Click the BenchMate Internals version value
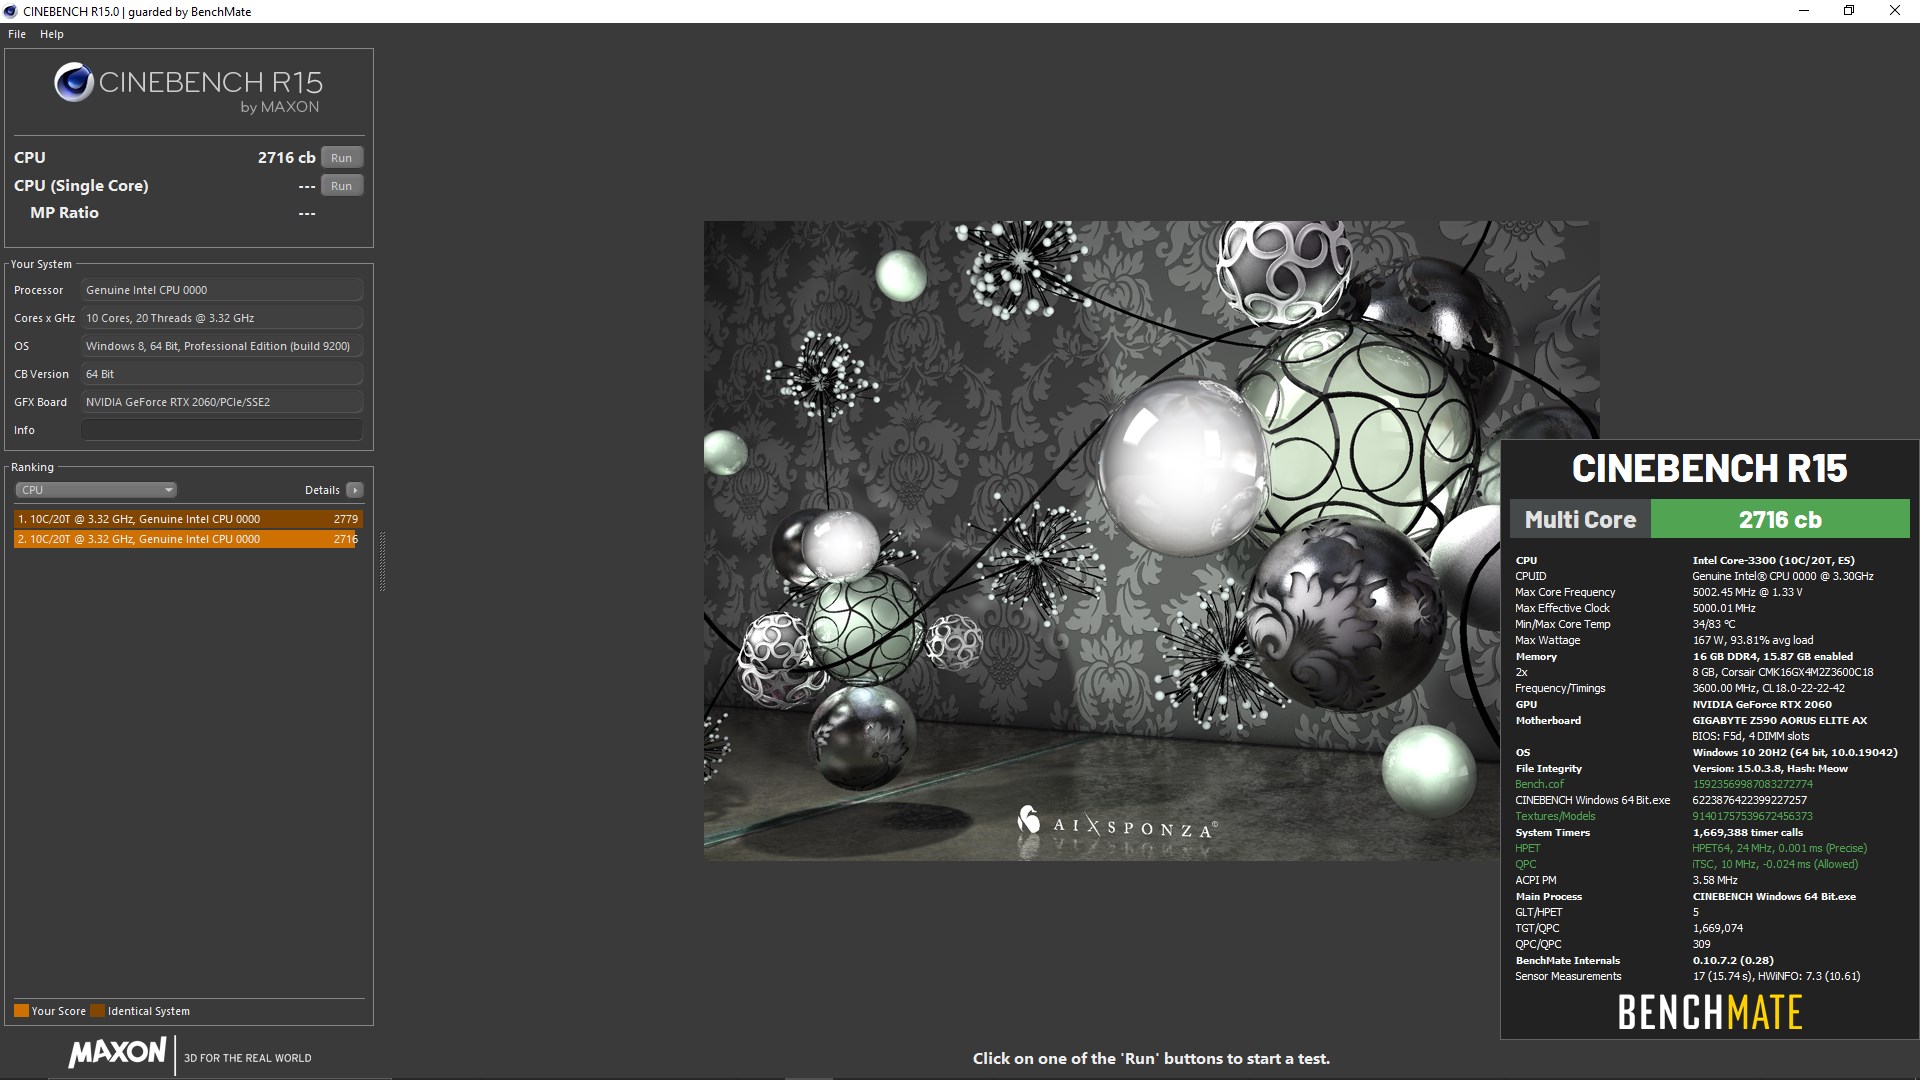This screenshot has width=1920, height=1080. (1733, 960)
